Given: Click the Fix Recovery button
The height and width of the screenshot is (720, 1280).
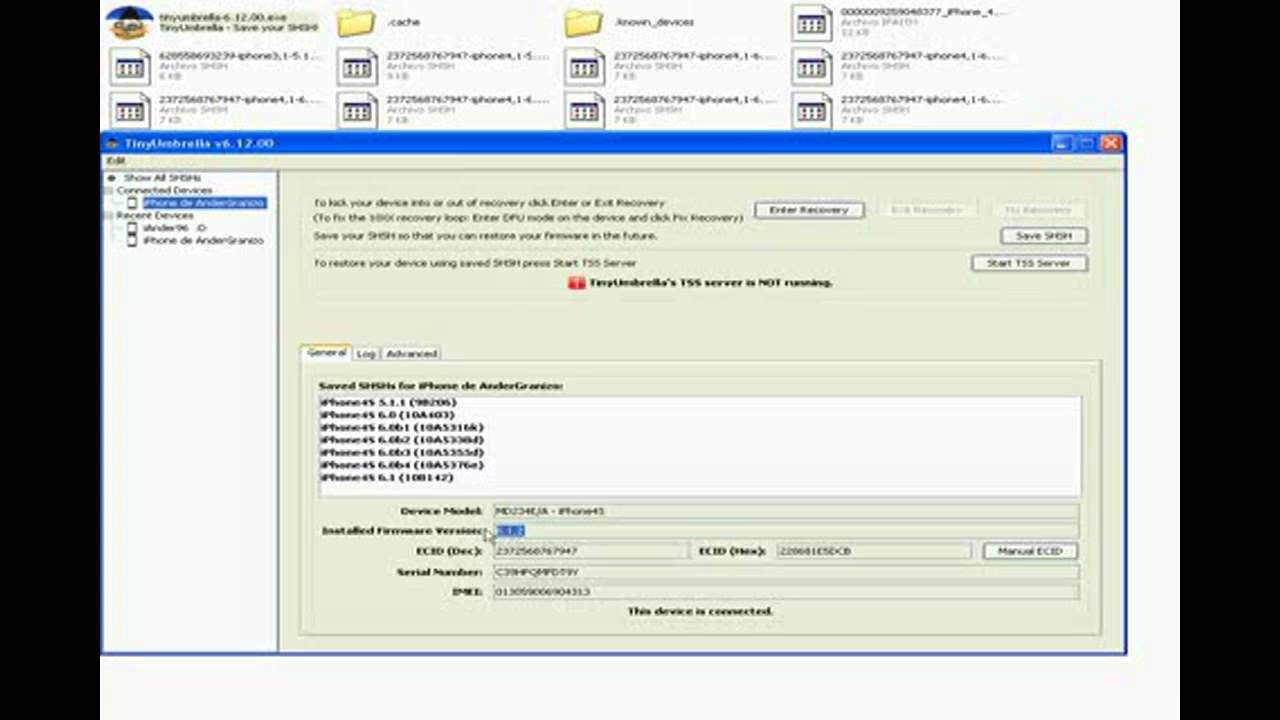Looking at the screenshot, I should point(1039,210).
